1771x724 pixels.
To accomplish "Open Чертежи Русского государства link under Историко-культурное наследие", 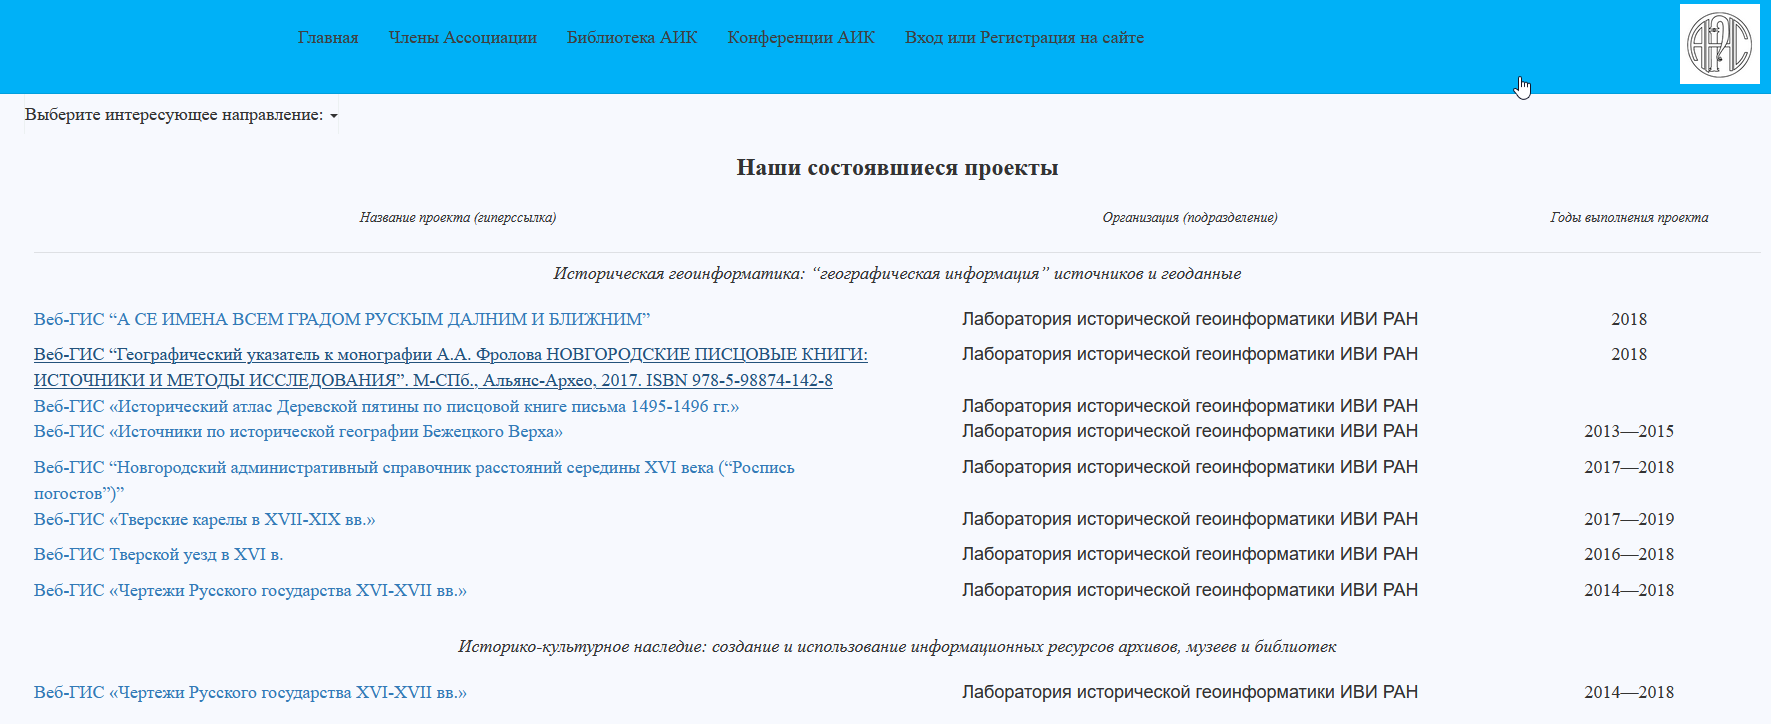I will point(250,692).
